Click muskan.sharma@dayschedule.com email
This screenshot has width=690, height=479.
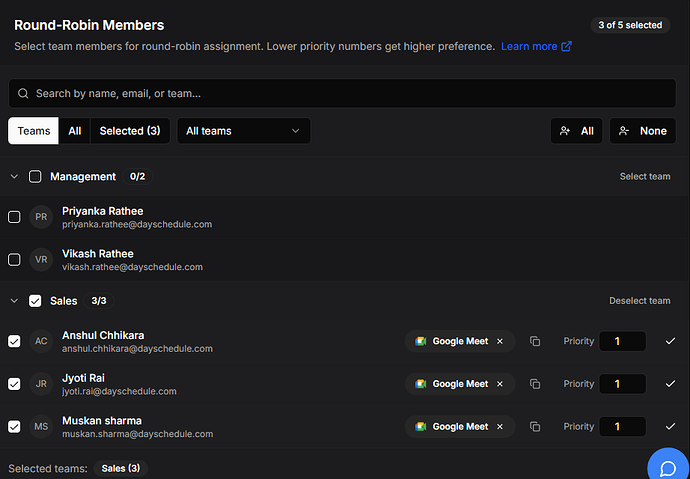point(138,434)
